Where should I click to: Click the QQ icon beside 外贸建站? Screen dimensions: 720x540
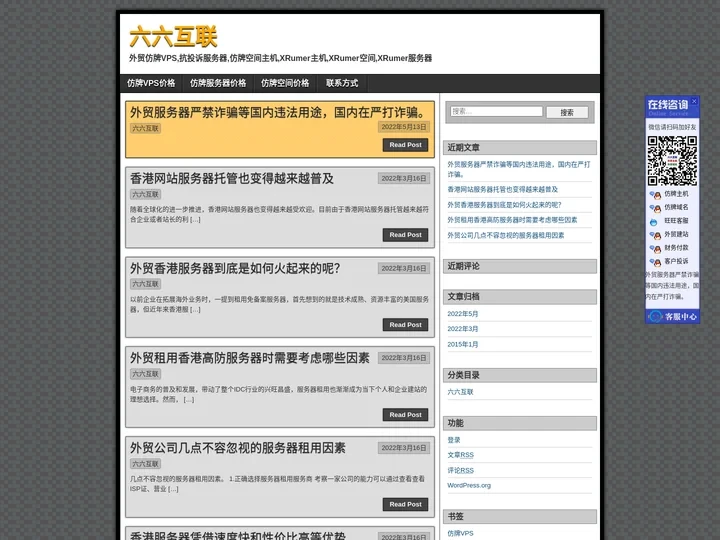click(655, 235)
